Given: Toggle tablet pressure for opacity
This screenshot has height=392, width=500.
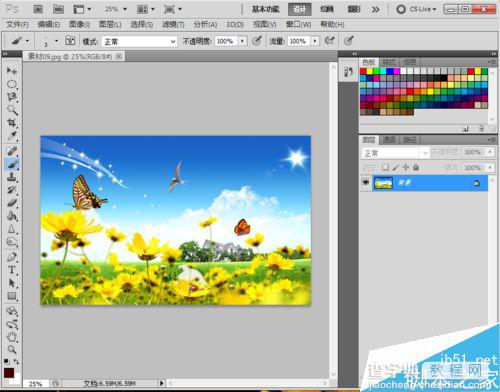Looking at the screenshot, I should (256, 41).
